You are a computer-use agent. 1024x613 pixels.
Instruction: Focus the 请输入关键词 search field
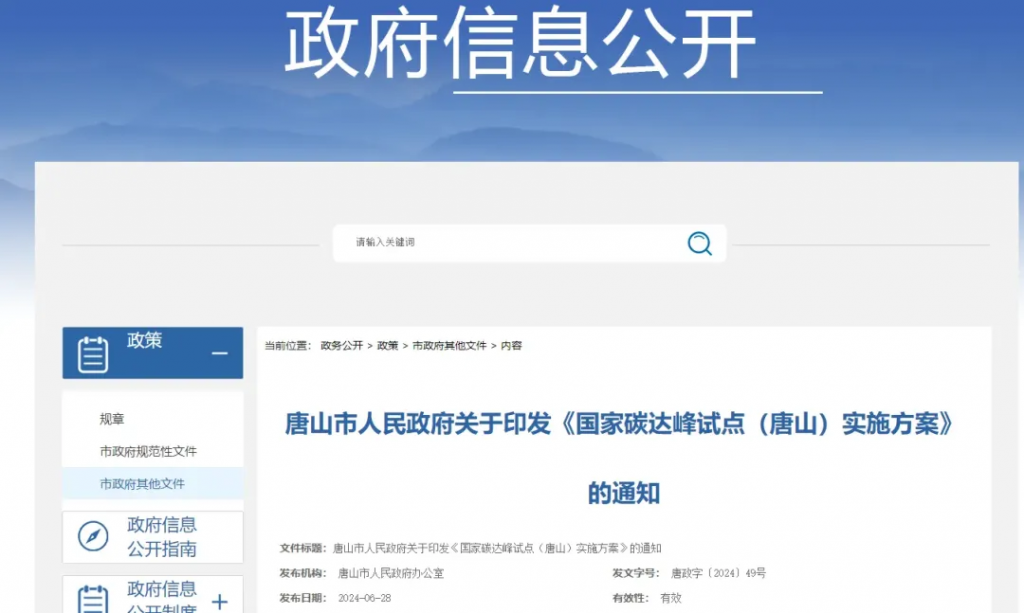click(x=510, y=243)
